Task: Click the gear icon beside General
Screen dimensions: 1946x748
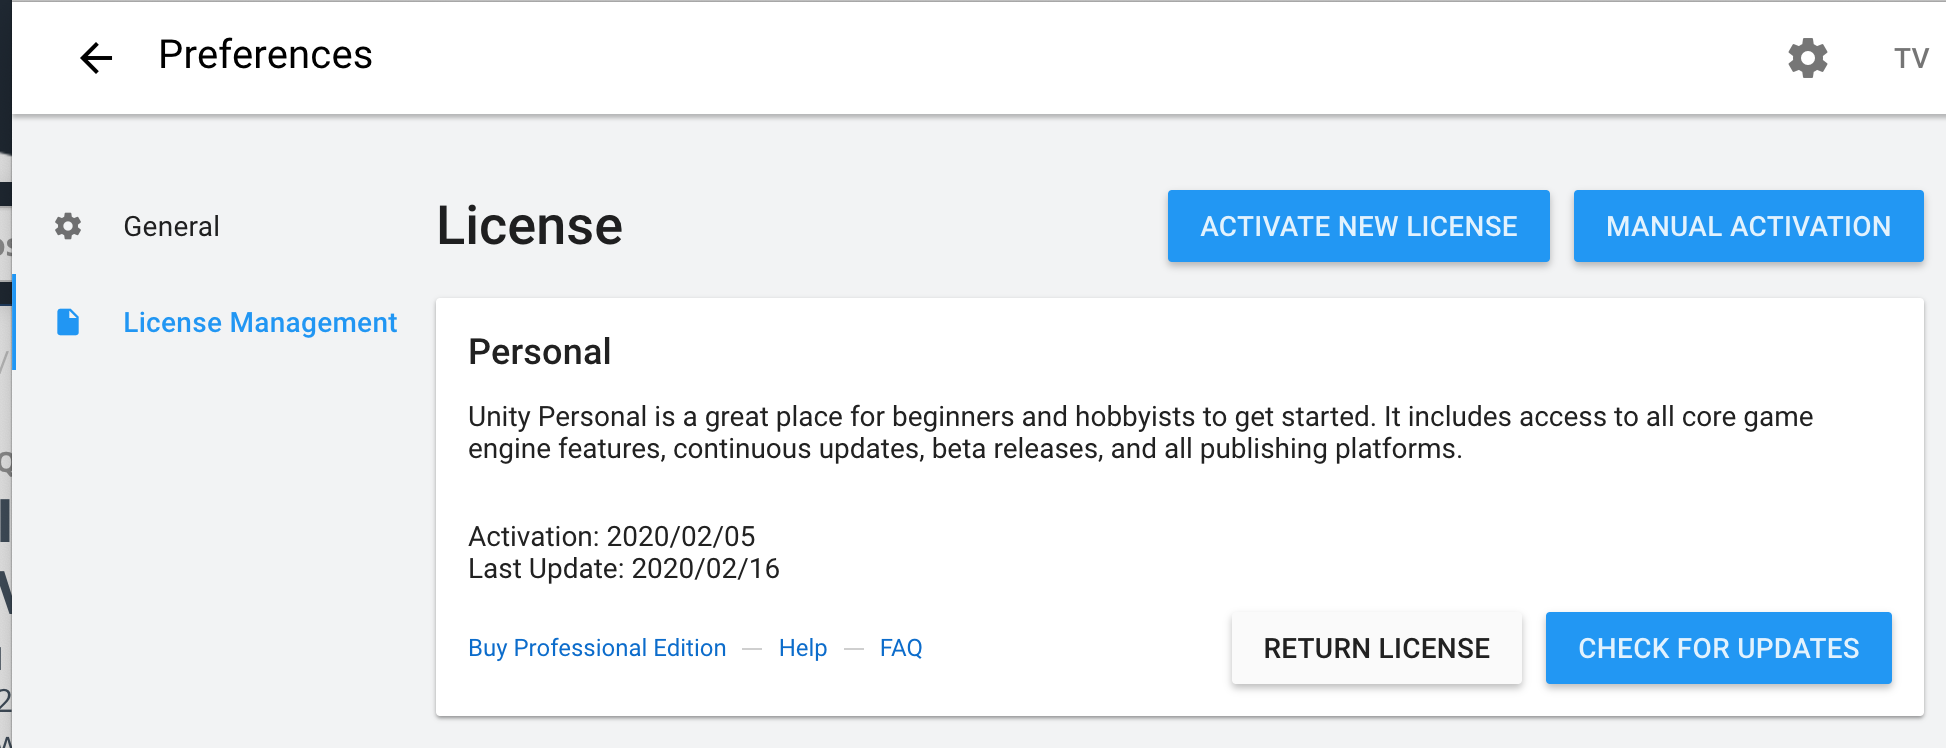Action: (68, 226)
